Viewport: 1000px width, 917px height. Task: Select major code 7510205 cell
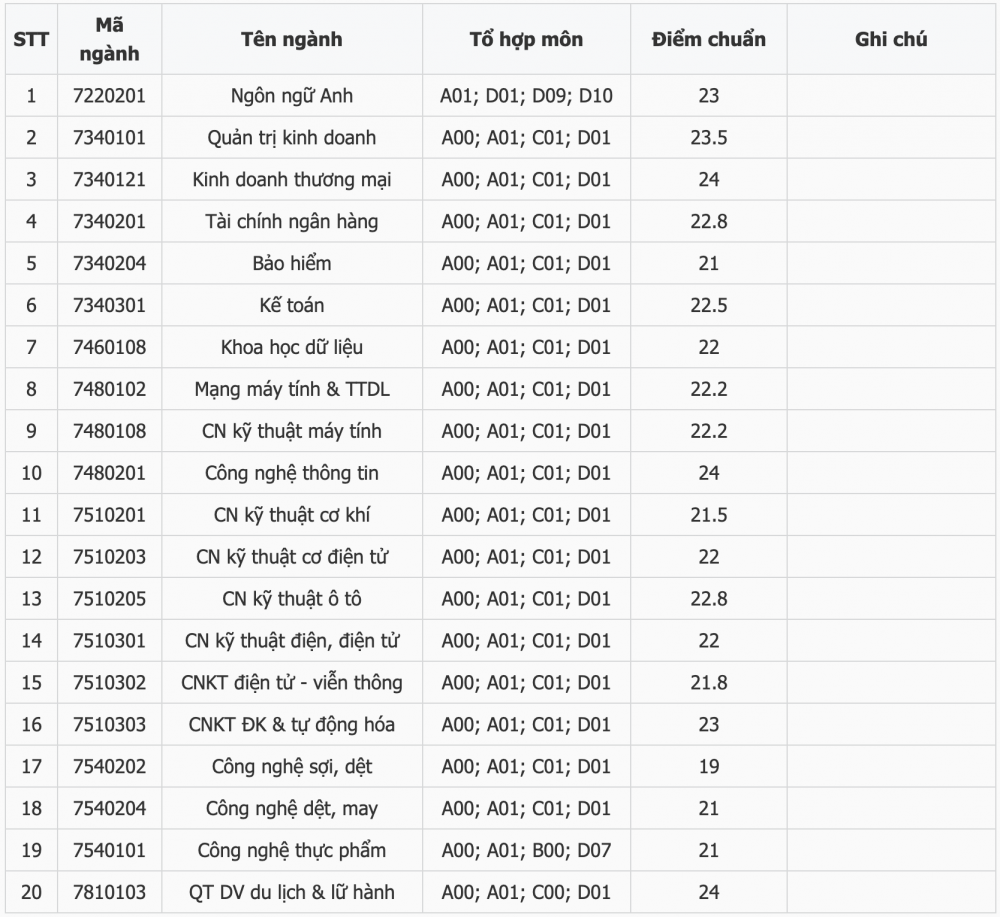pyautogui.click(x=109, y=599)
